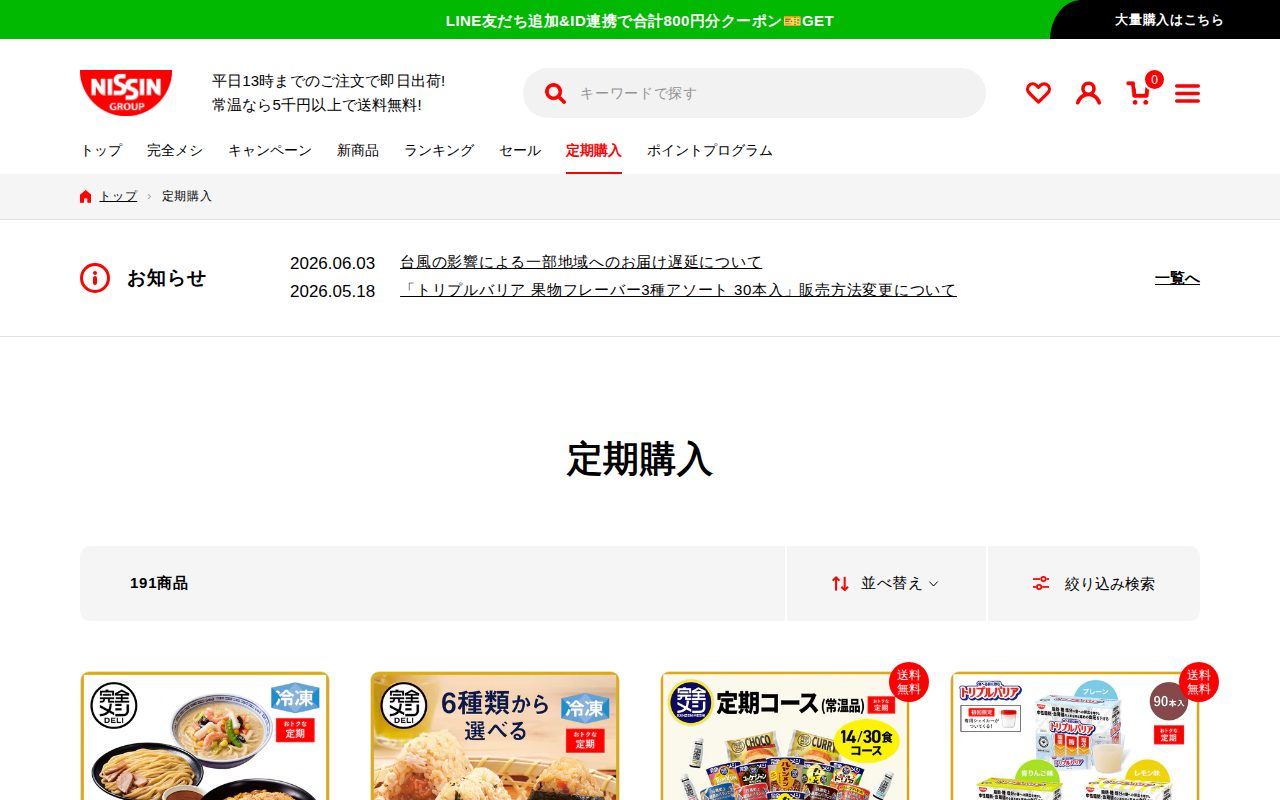Open トリプルバリア 90本入 product thumbnail
Screen dimensions: 1280x800
point(1075,736)
